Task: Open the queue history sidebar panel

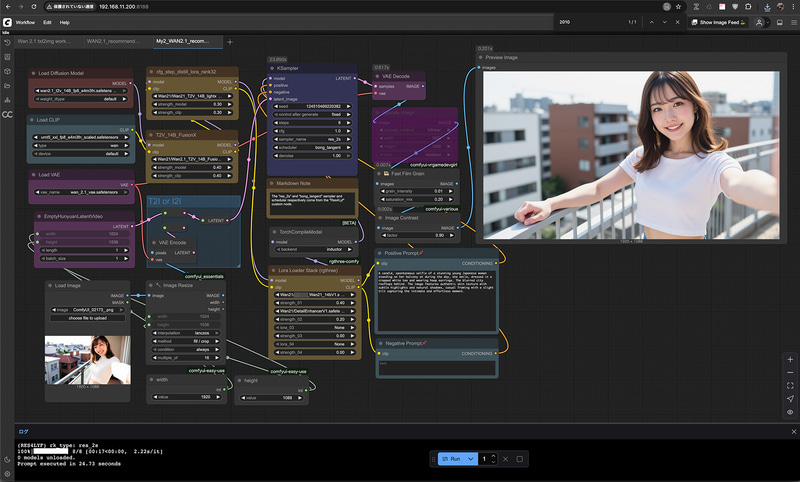Action: tap(7, 43)
